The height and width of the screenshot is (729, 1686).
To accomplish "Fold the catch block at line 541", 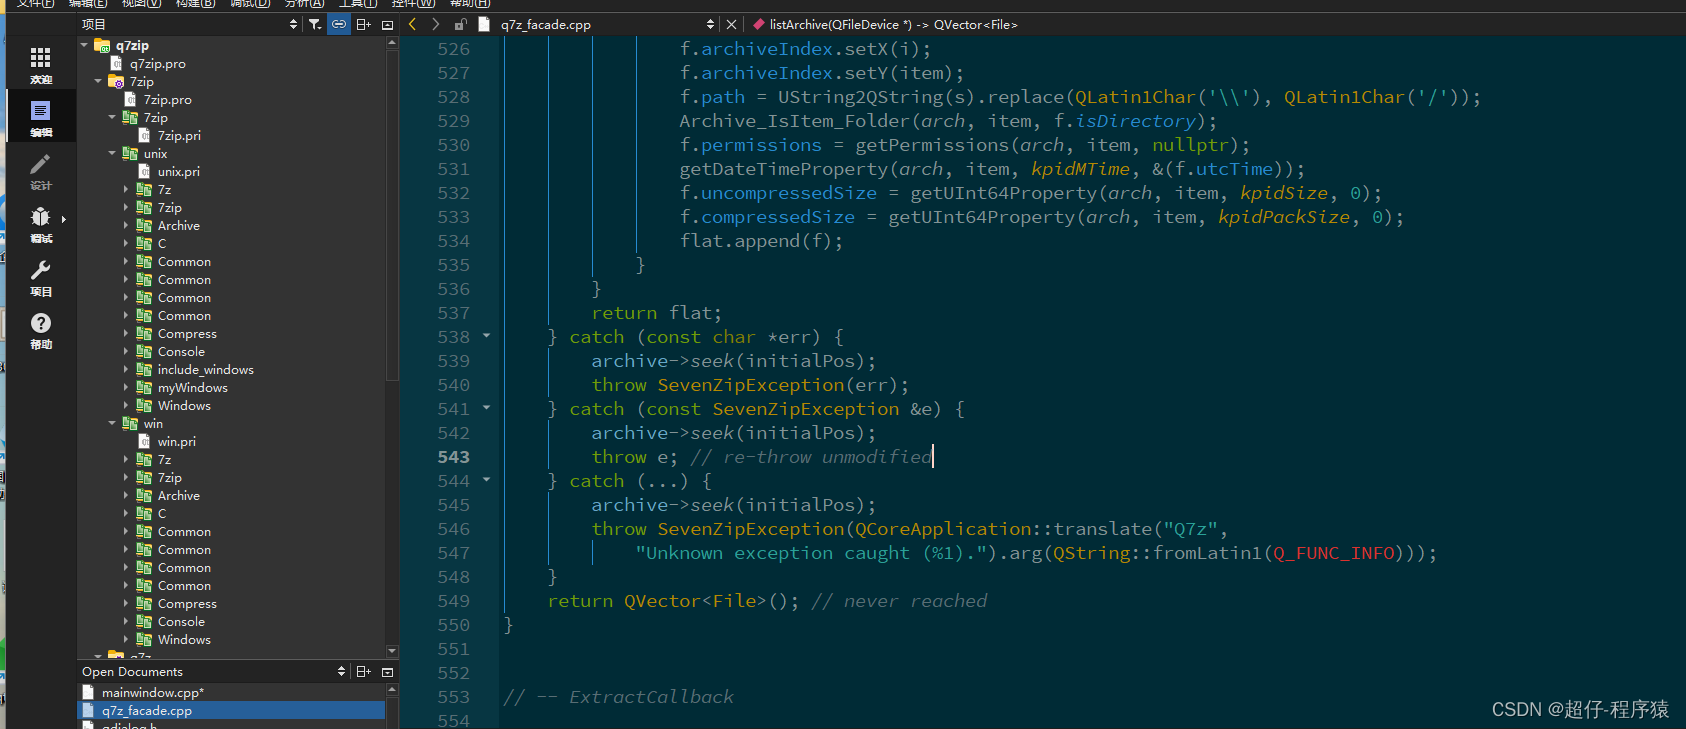I will pos(487,408).
